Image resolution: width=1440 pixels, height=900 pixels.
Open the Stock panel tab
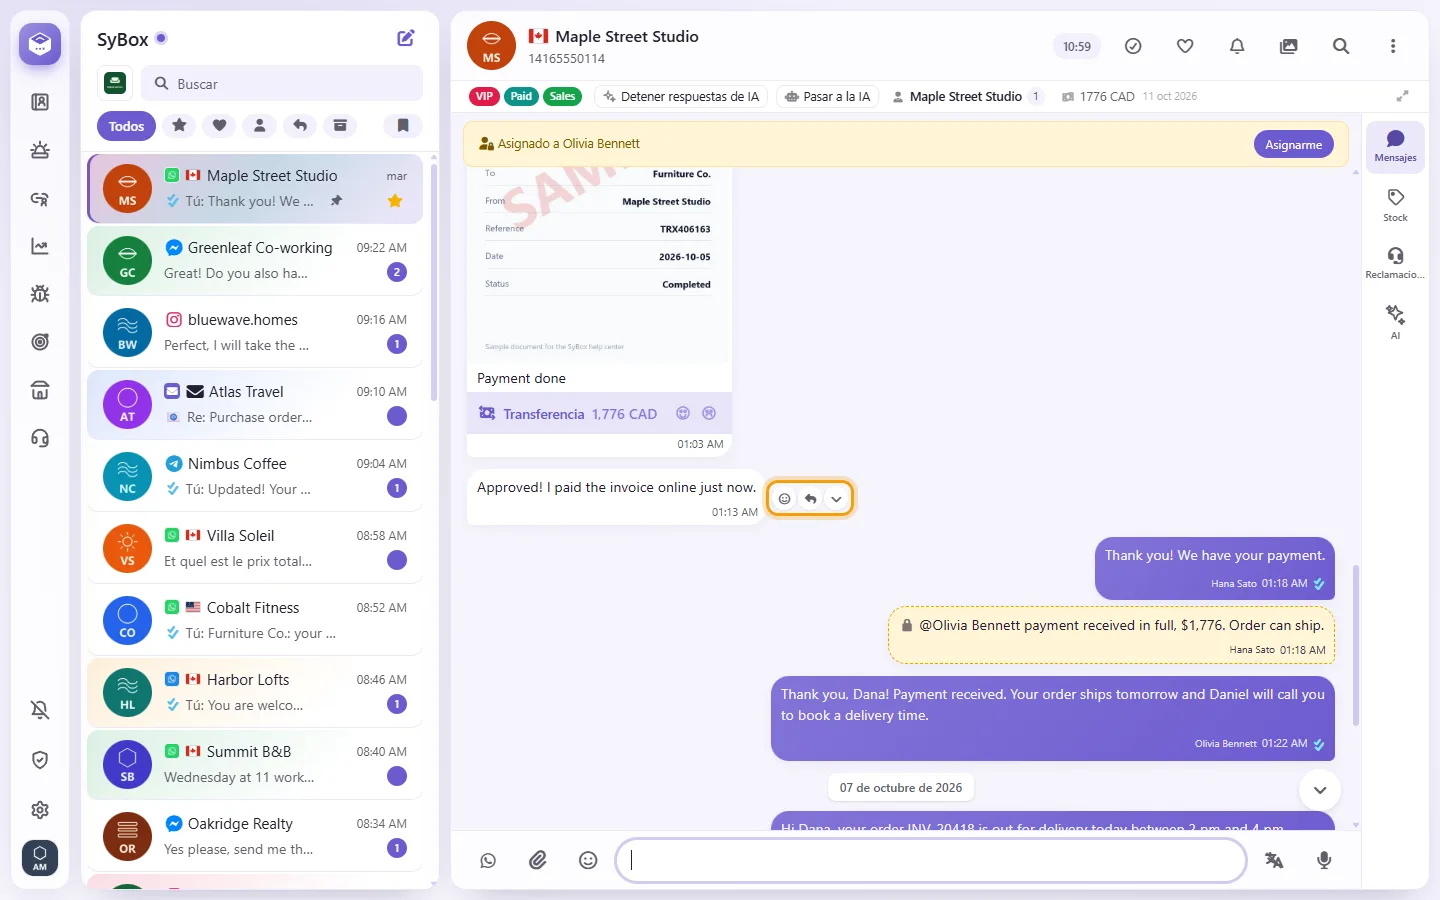(x=1395, y=205)
